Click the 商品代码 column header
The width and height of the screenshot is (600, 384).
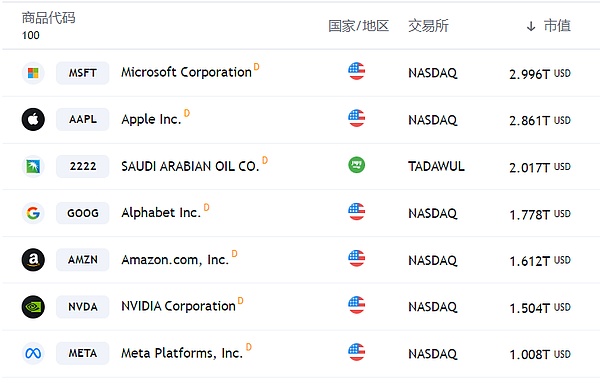click(49, 18)
